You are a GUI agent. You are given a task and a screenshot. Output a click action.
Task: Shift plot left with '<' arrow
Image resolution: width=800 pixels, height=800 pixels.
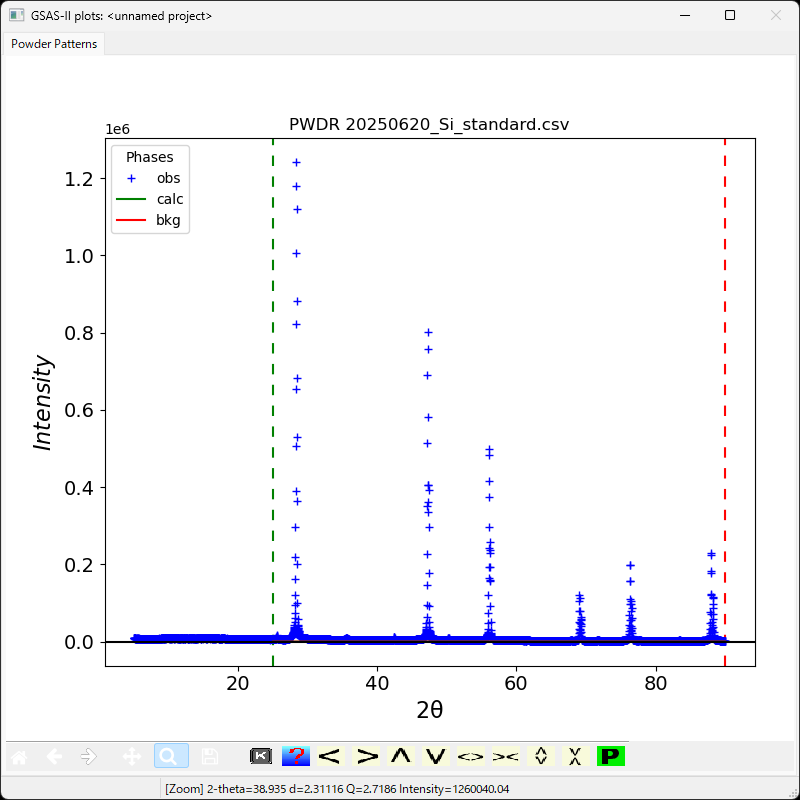click(x=330, y=756)
